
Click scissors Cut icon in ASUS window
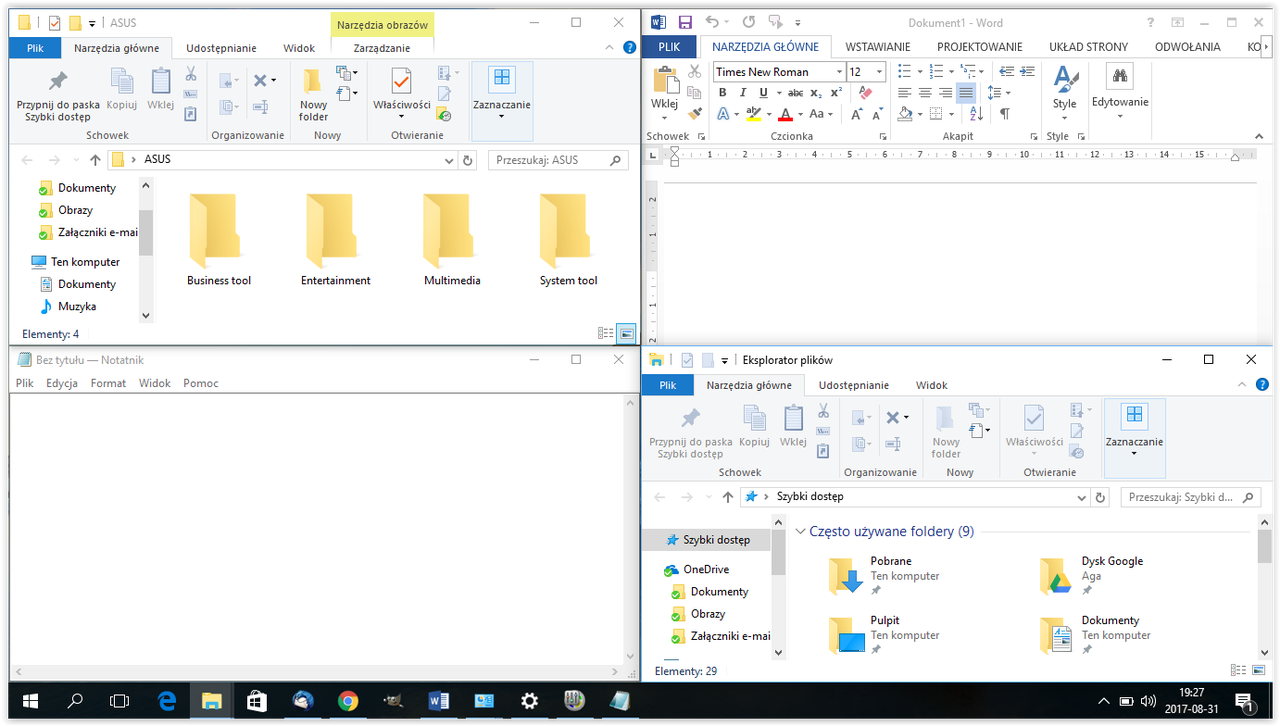tap(190, 74)
